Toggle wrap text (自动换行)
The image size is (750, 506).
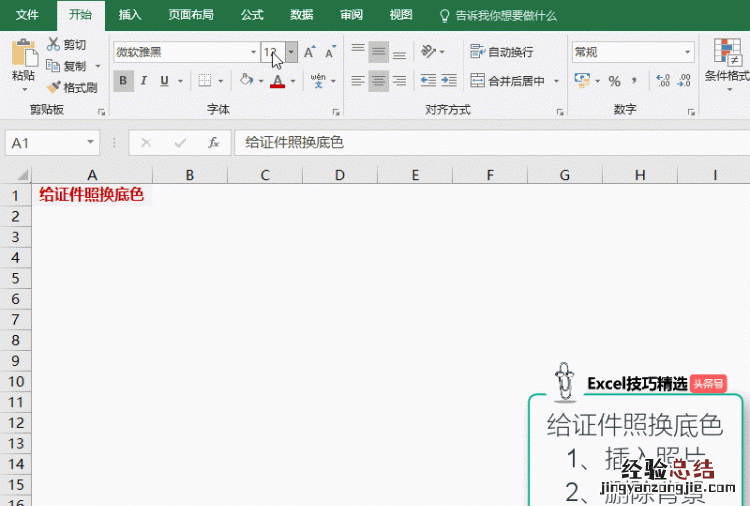[501, 52]
